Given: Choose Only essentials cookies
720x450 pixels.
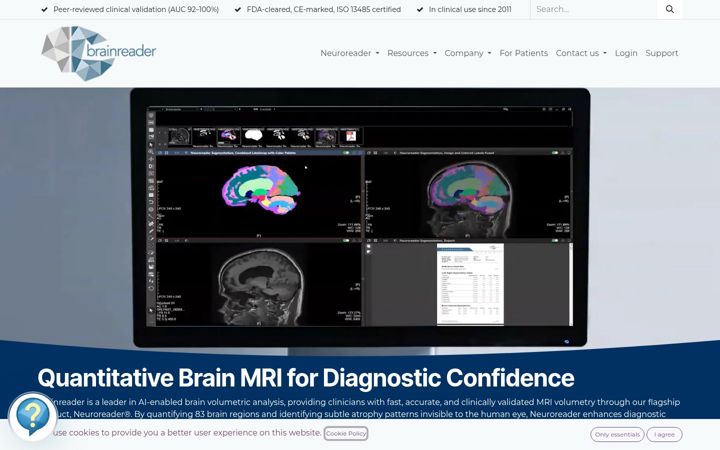Looking at the screenshot, I should coord(617,434).
